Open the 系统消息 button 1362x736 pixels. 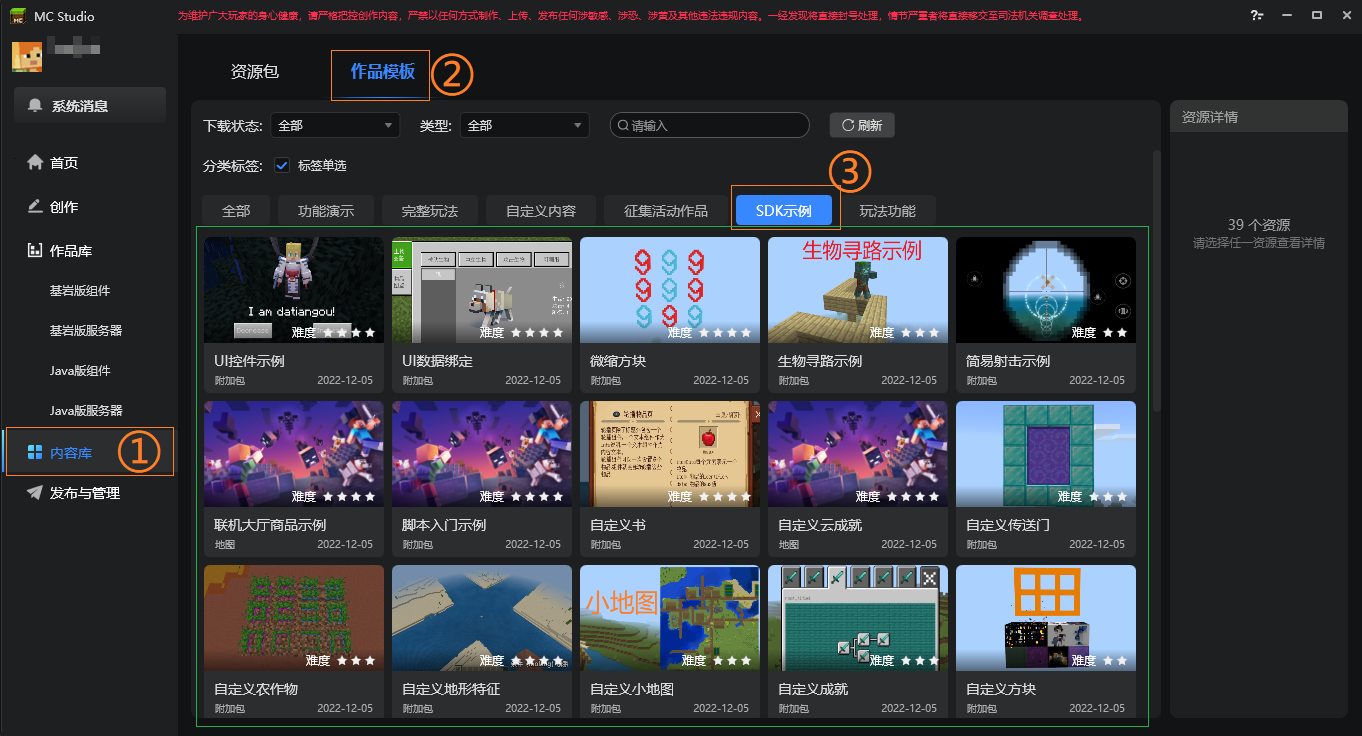(90, 105)
